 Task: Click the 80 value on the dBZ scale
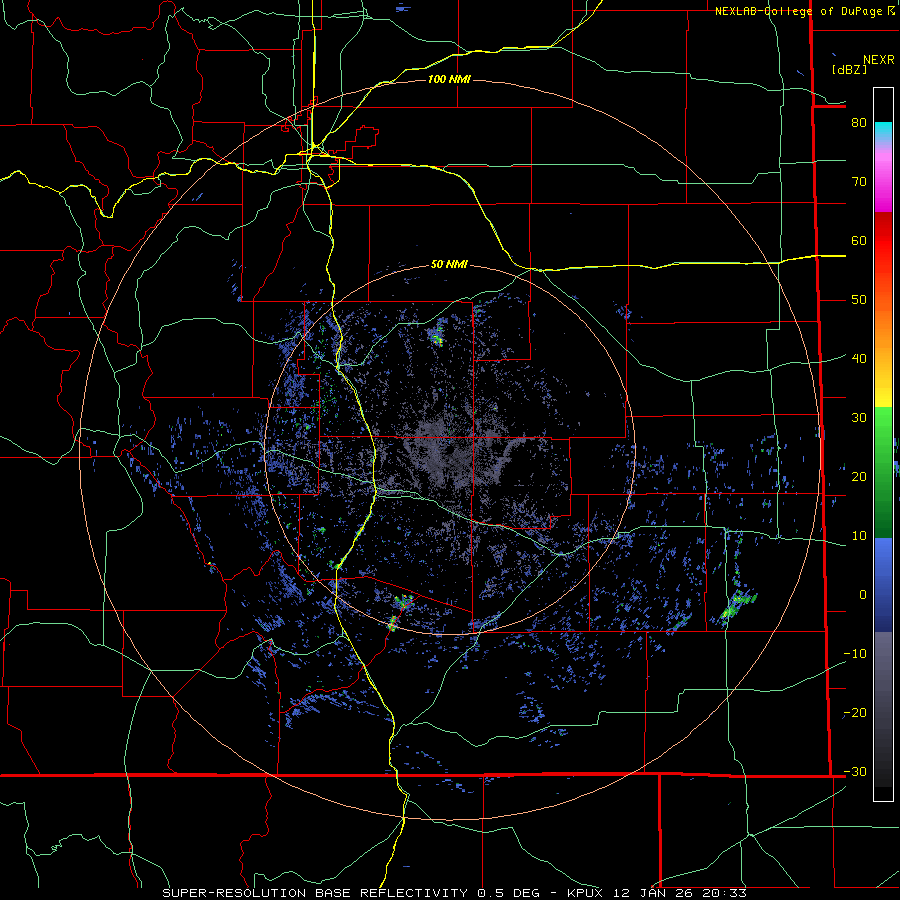point(859,123)
